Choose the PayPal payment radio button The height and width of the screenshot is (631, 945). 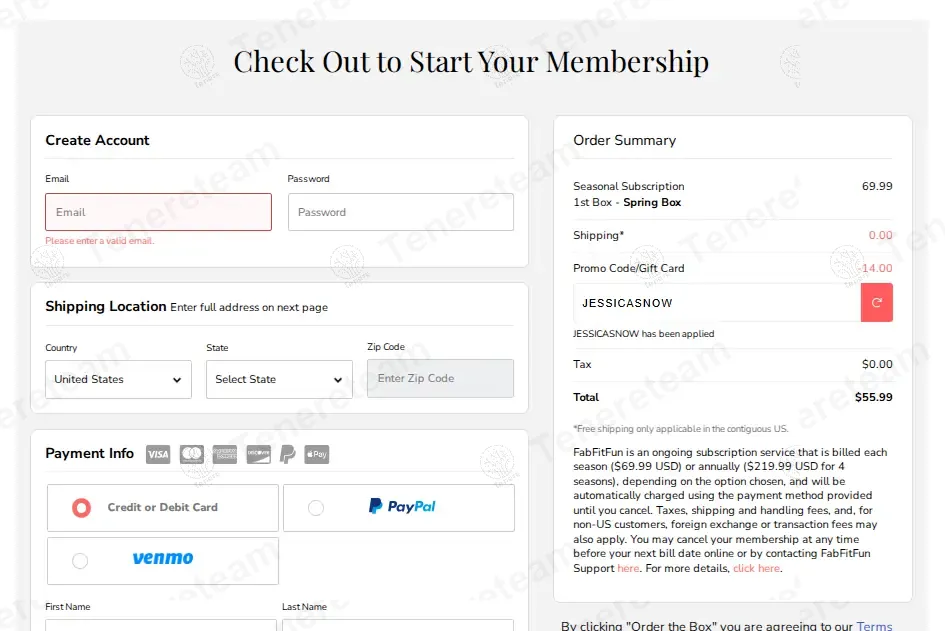[316, 508]
